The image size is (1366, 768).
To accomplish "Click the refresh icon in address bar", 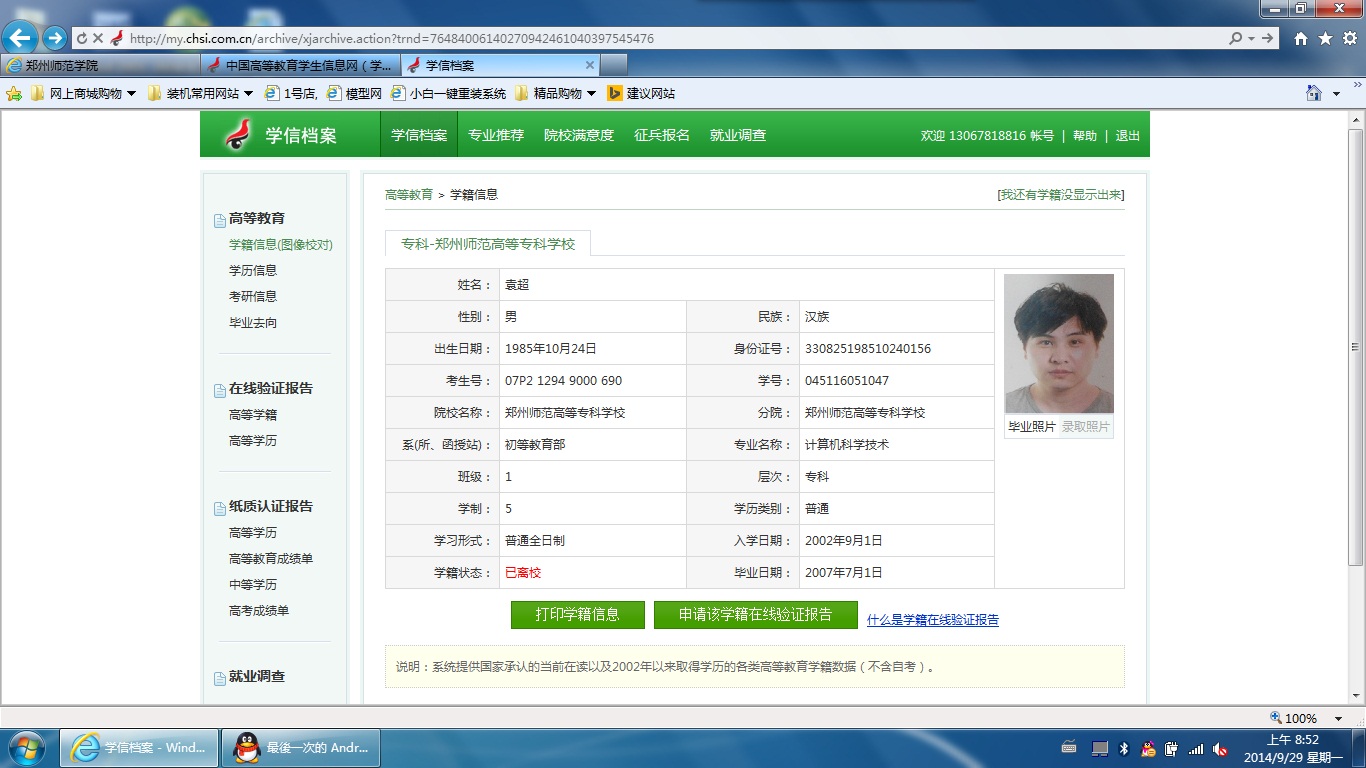I will (x=81, y=39).
